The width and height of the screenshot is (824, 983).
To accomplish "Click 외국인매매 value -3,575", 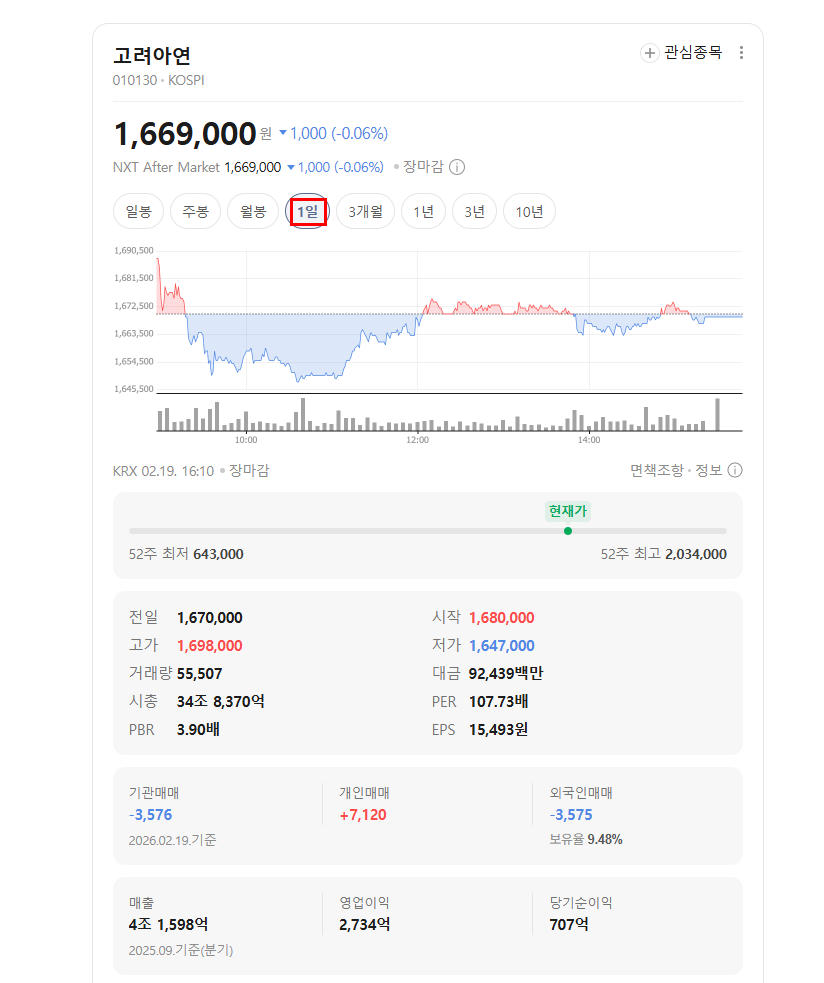I will 571,815.
